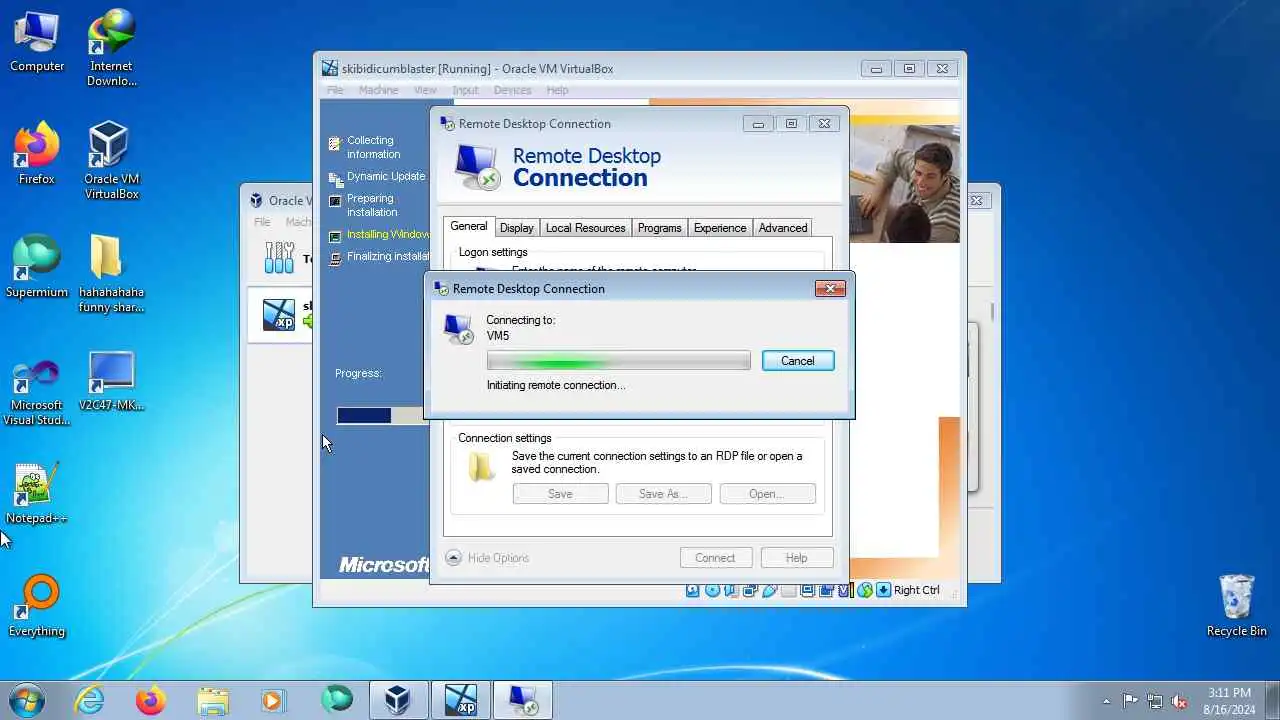Screen dimensions: 1280x720
Task: Select the Oracle VM VirtualBox desktop shortcut
Action: click(111, 161)
